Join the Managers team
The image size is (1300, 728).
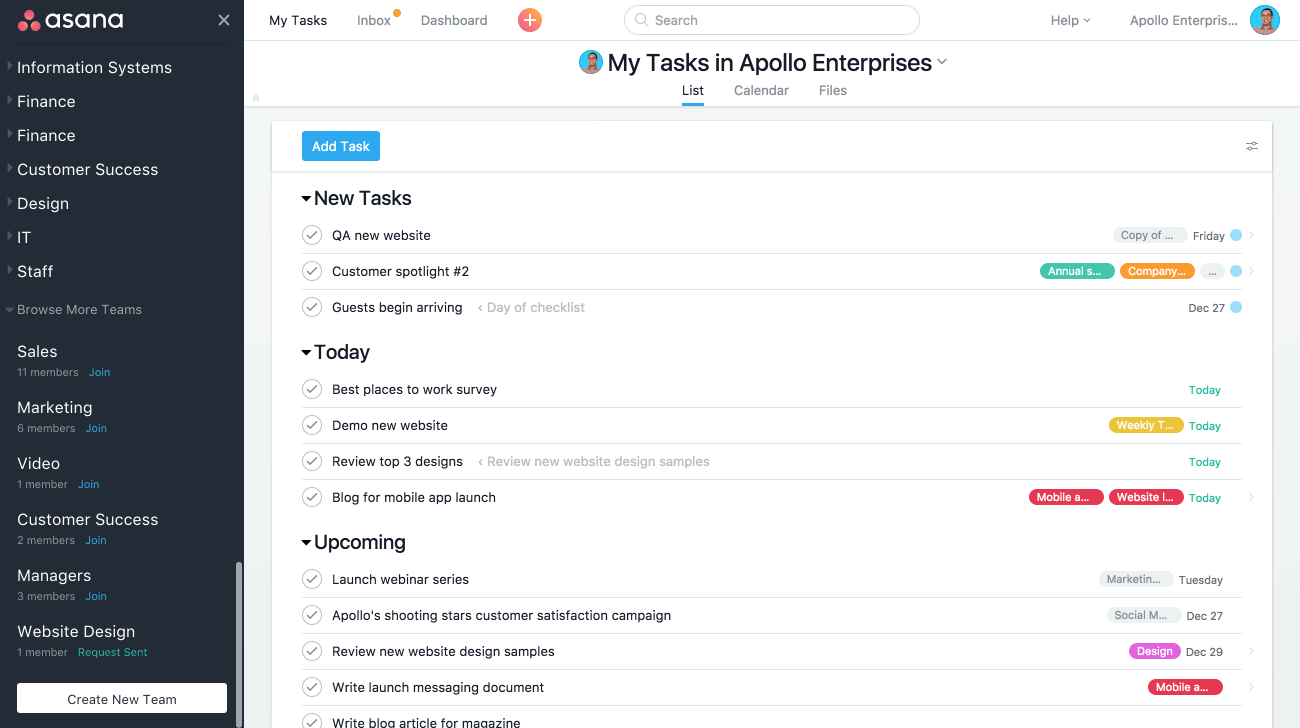[96, 596]
